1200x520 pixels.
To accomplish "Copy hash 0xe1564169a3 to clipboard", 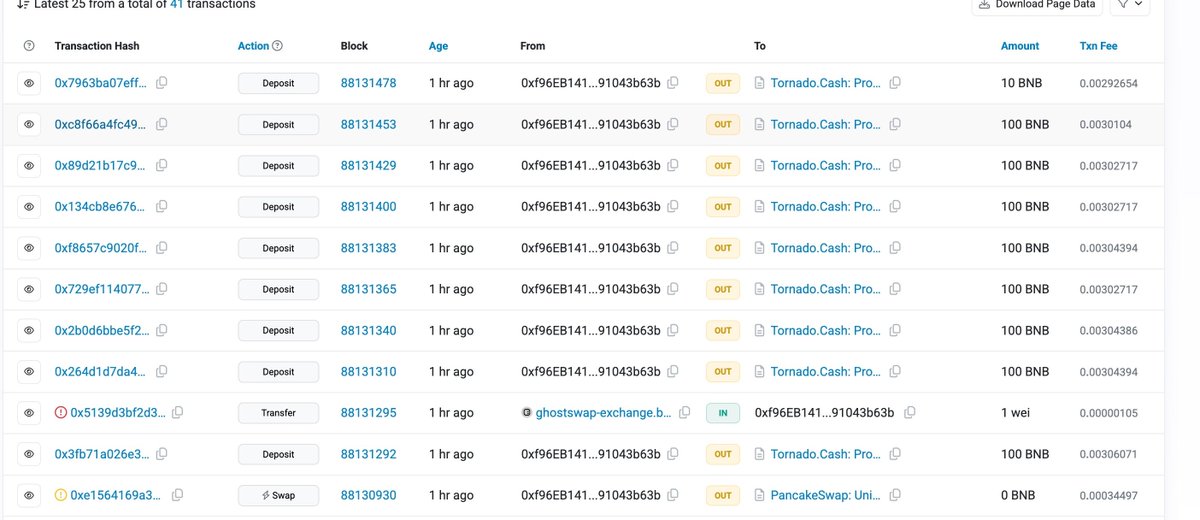I will click(177, 495).
